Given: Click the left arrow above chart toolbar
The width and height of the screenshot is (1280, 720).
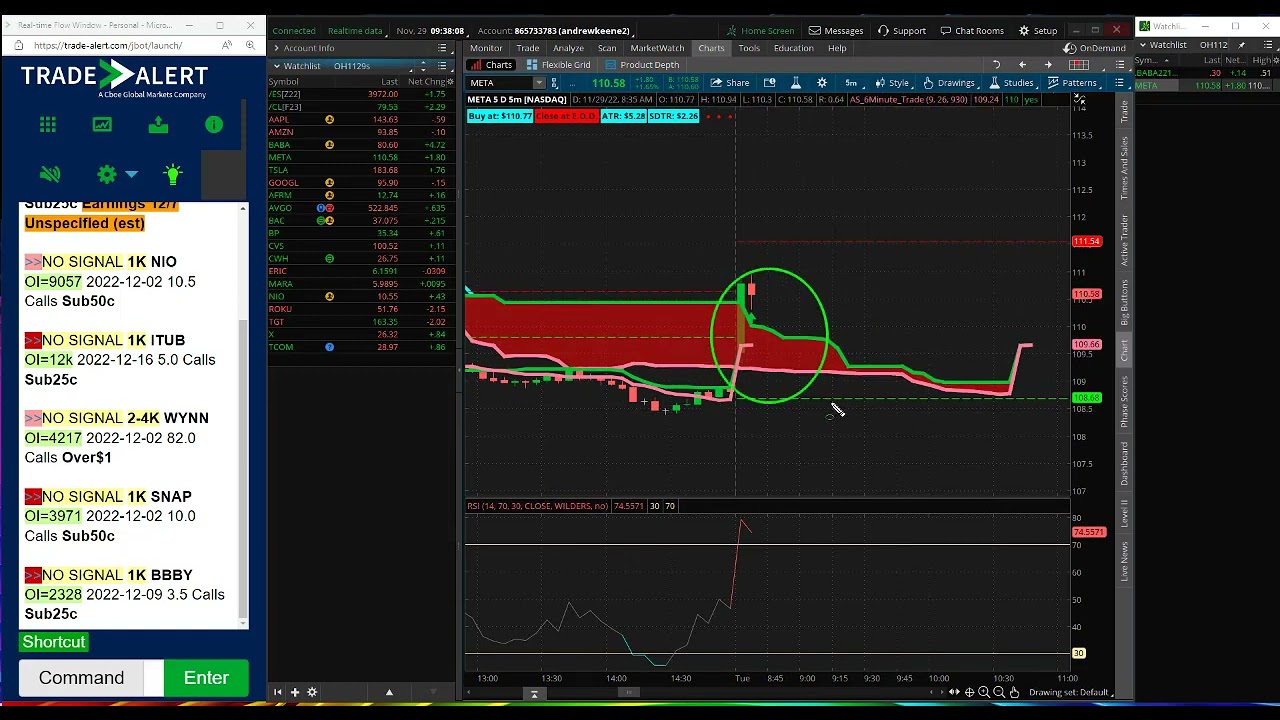Looking at the screenshot, I should 1022,65.
